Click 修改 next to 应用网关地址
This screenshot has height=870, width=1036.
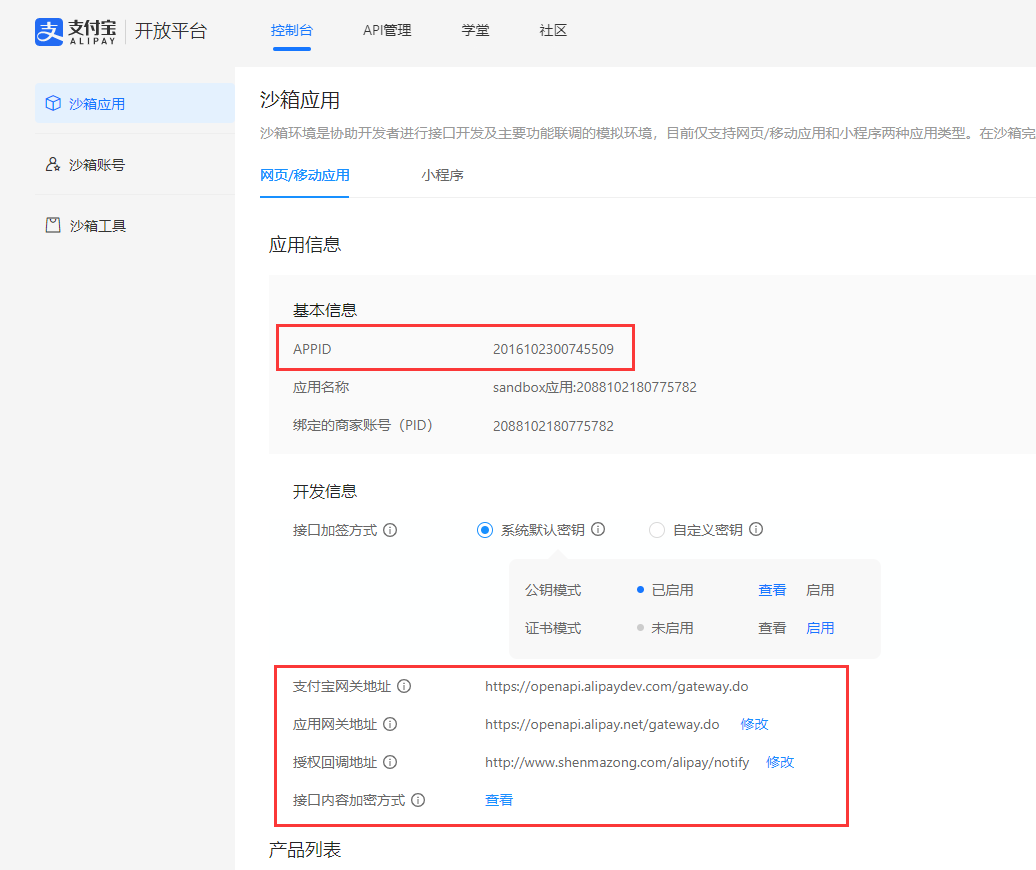754,724
